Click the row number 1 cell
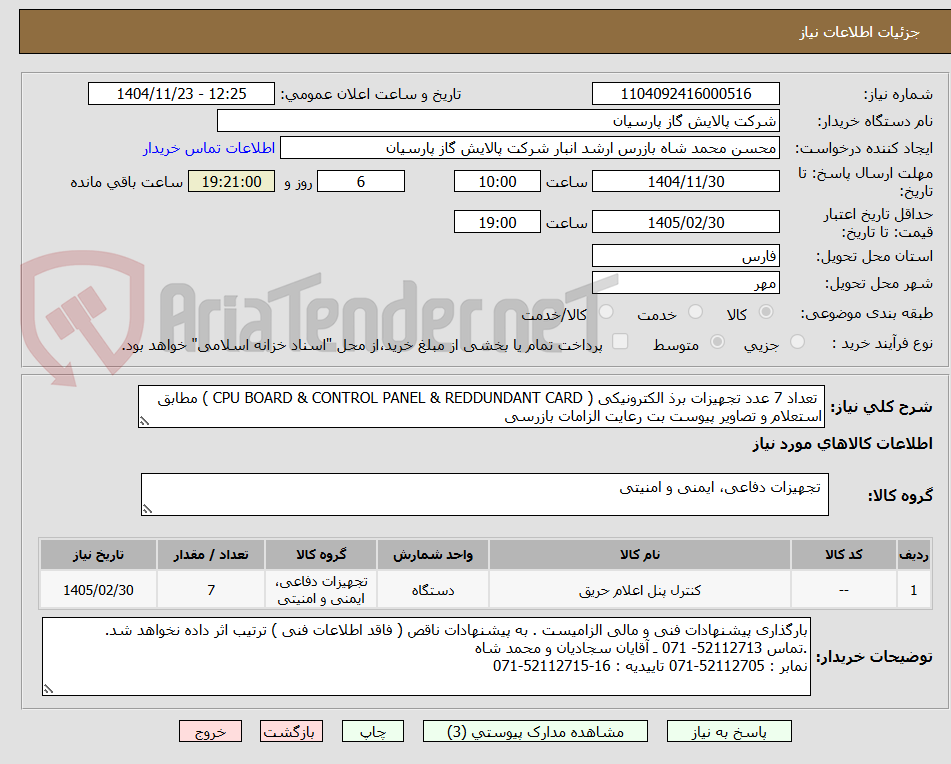The width and height of the screenshot is (951, 764). tap(914, 590)
